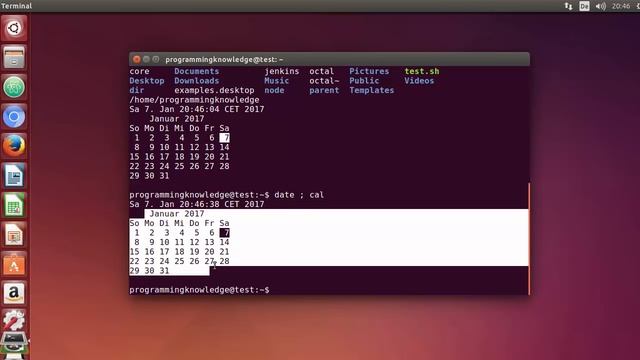Click the 'Downloads' directory name

click(x=197, y=81)
